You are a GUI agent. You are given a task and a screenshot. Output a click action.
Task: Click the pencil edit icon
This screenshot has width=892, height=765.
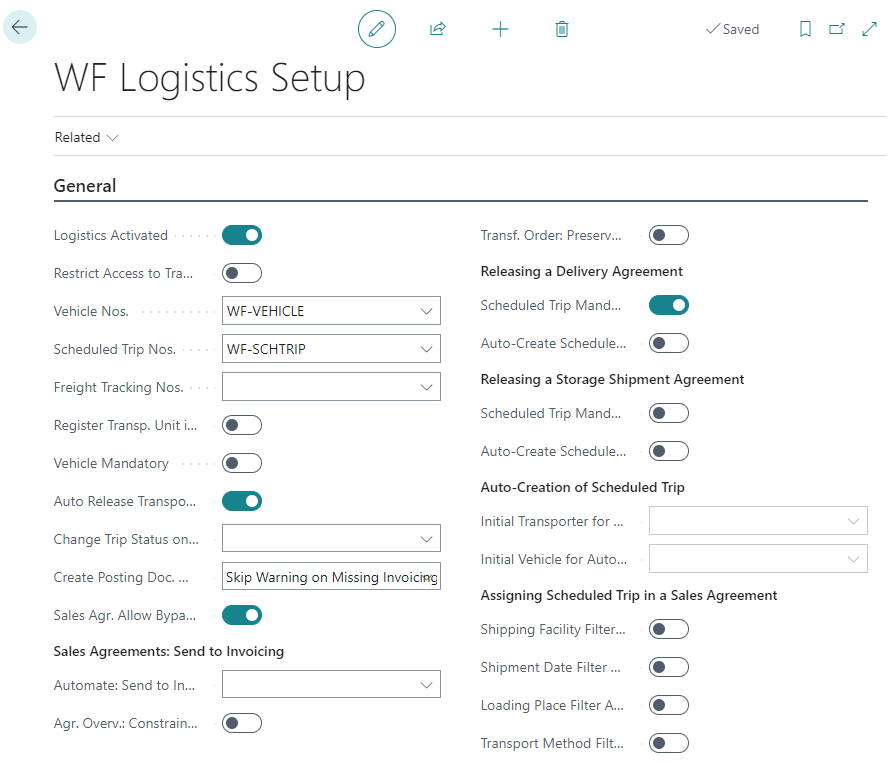[377, 29]
